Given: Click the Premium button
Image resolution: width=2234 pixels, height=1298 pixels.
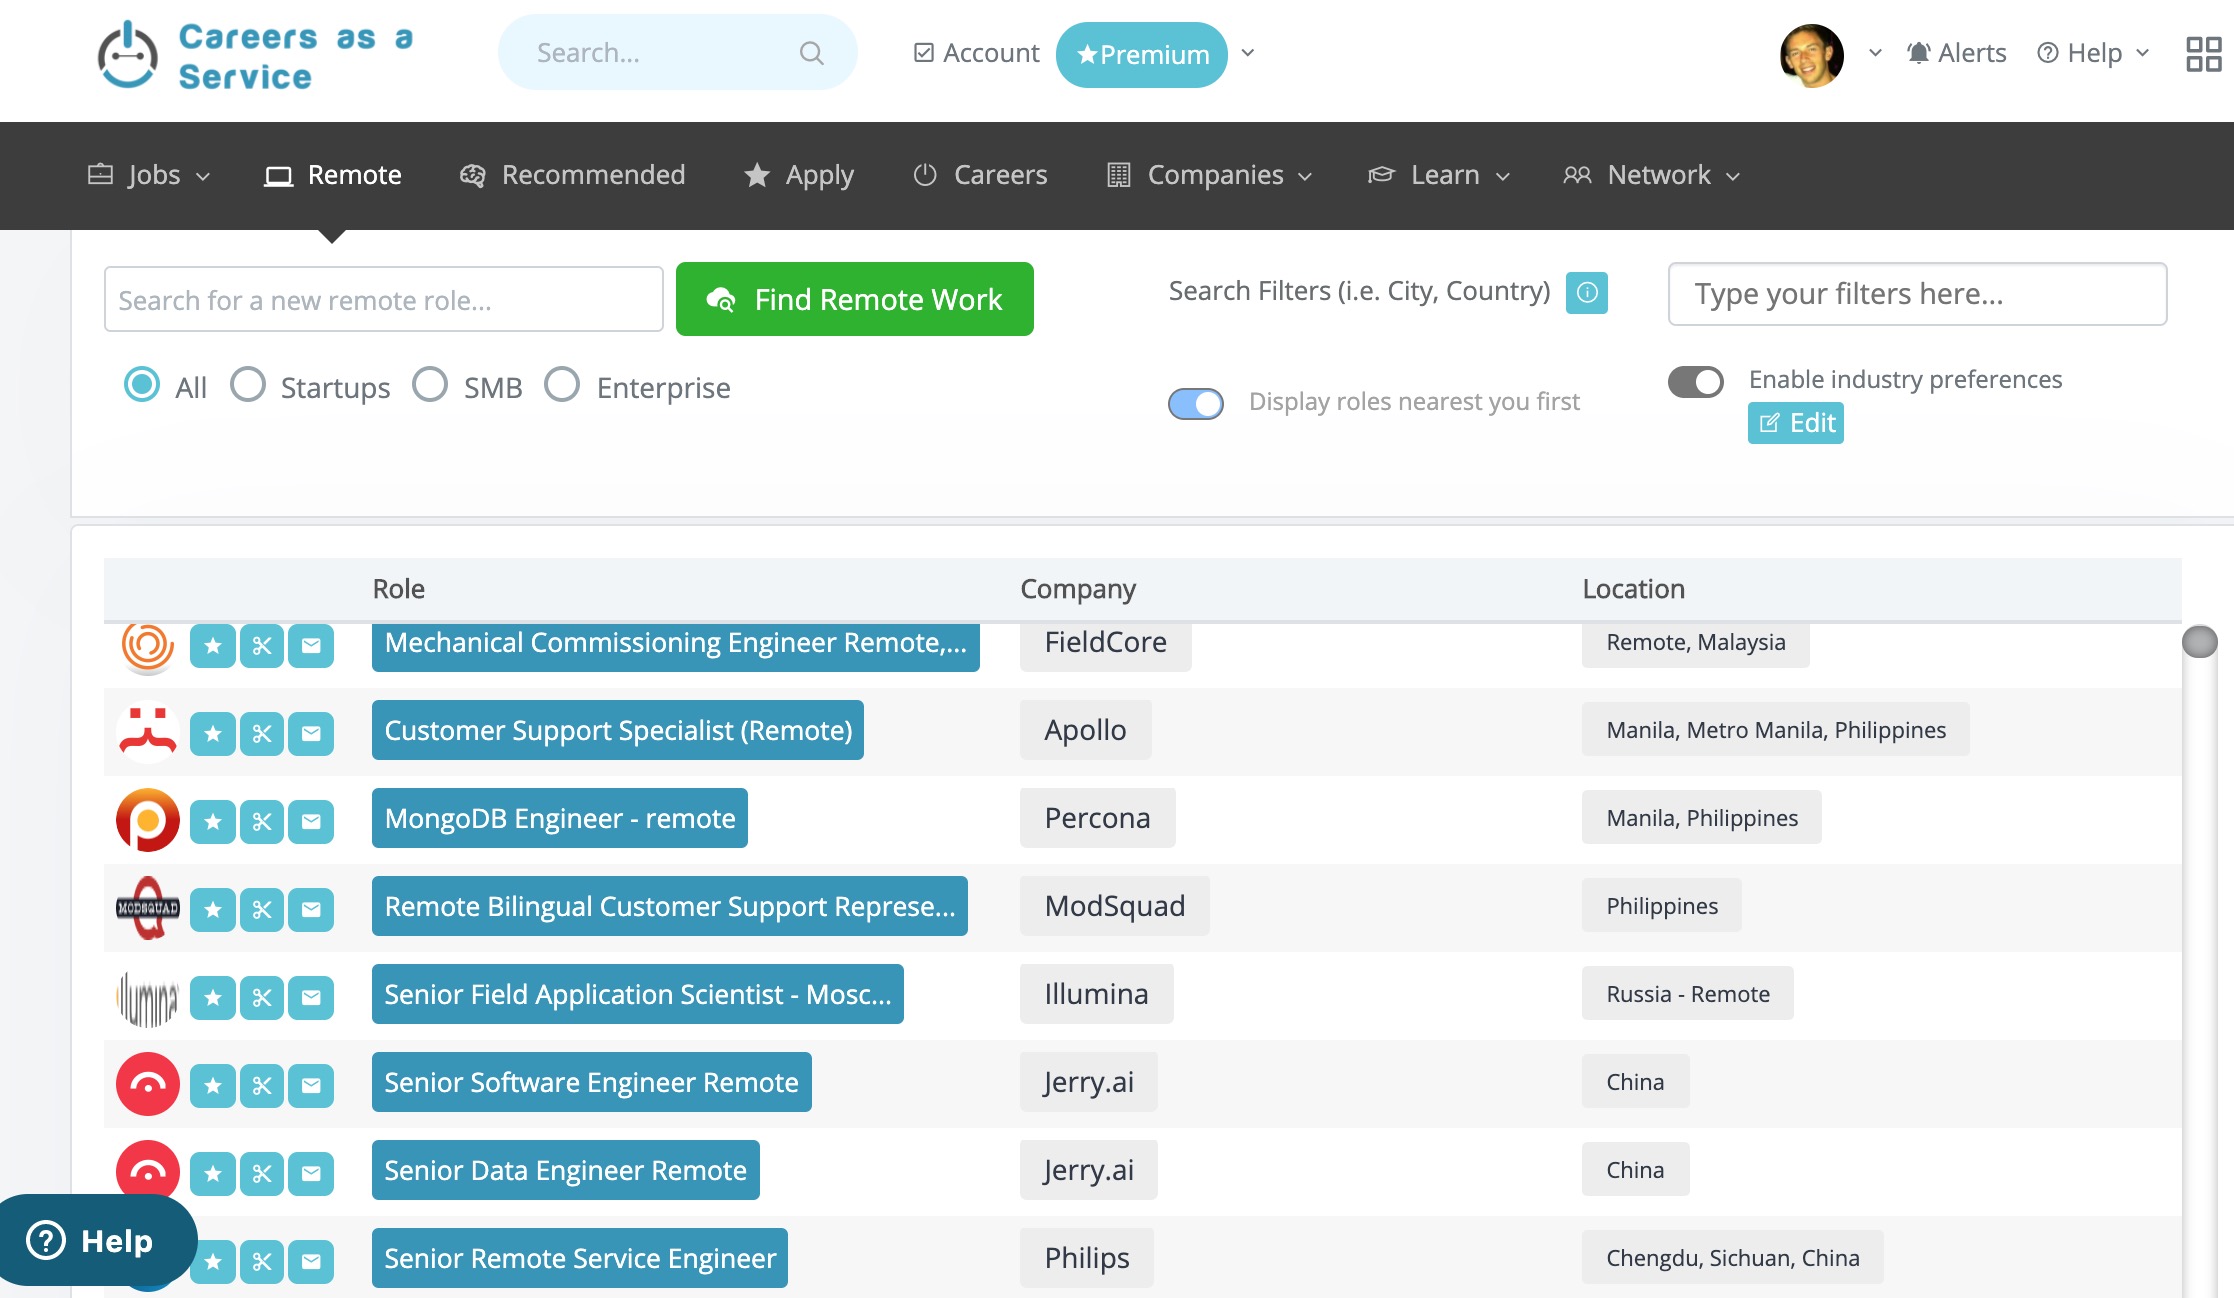Looking at the screenshot, I should (x=1142, y=55).
